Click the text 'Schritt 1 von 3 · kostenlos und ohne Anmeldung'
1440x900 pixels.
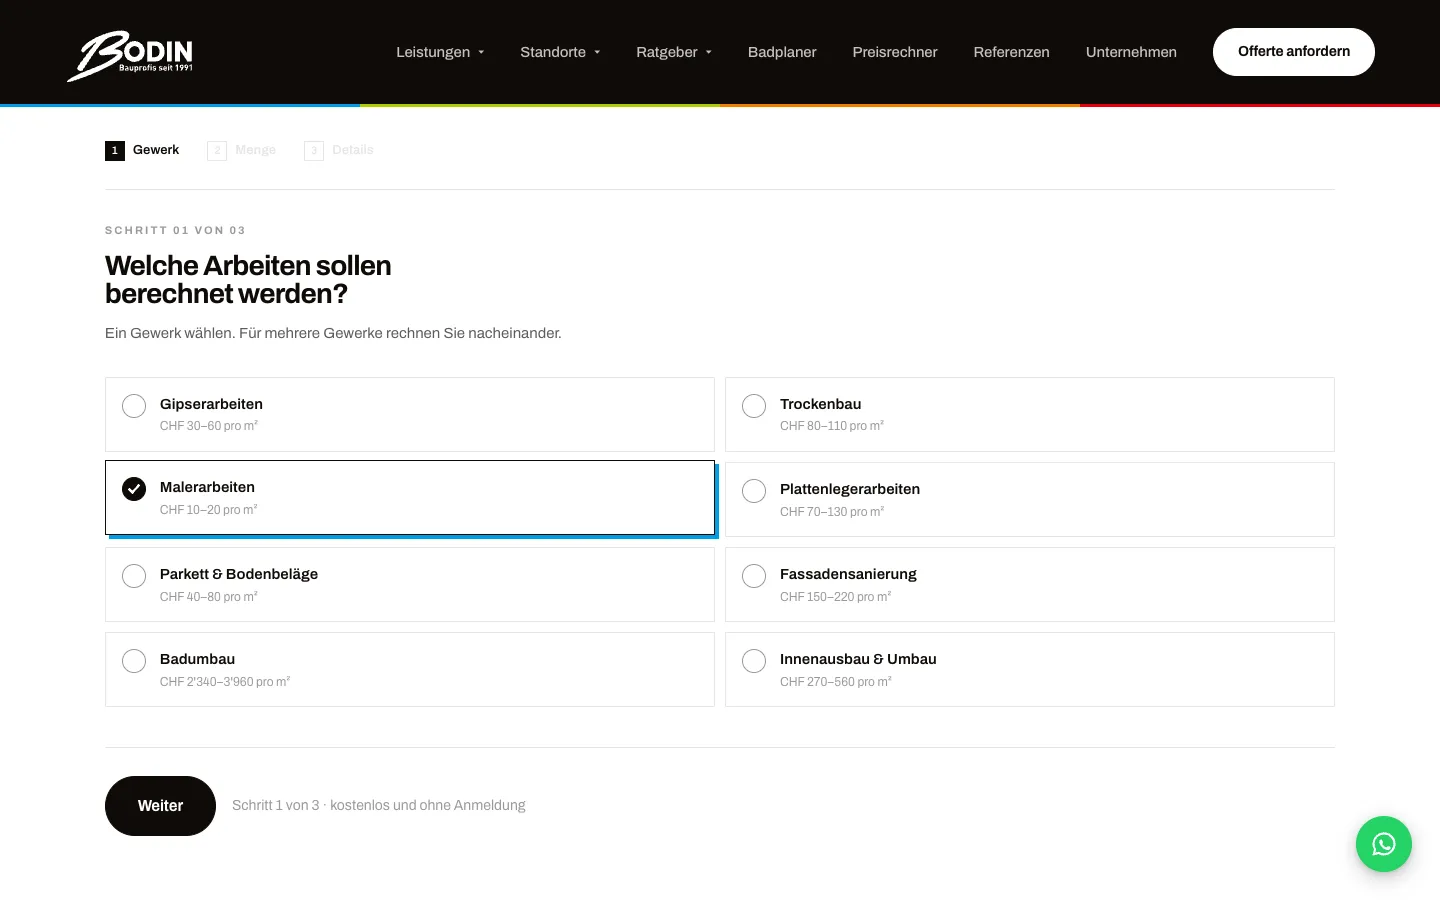tap(379, 805)
